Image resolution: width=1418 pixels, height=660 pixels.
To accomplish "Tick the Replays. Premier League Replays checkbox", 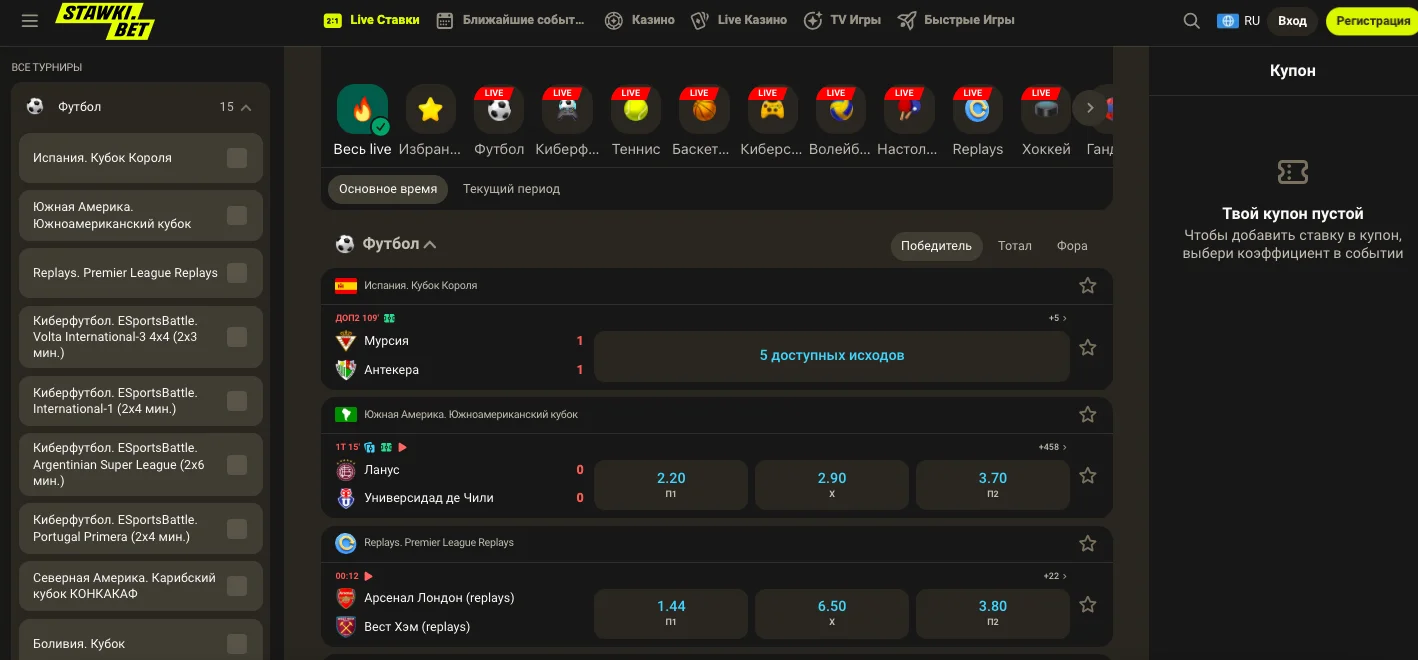I will (237, 273).
